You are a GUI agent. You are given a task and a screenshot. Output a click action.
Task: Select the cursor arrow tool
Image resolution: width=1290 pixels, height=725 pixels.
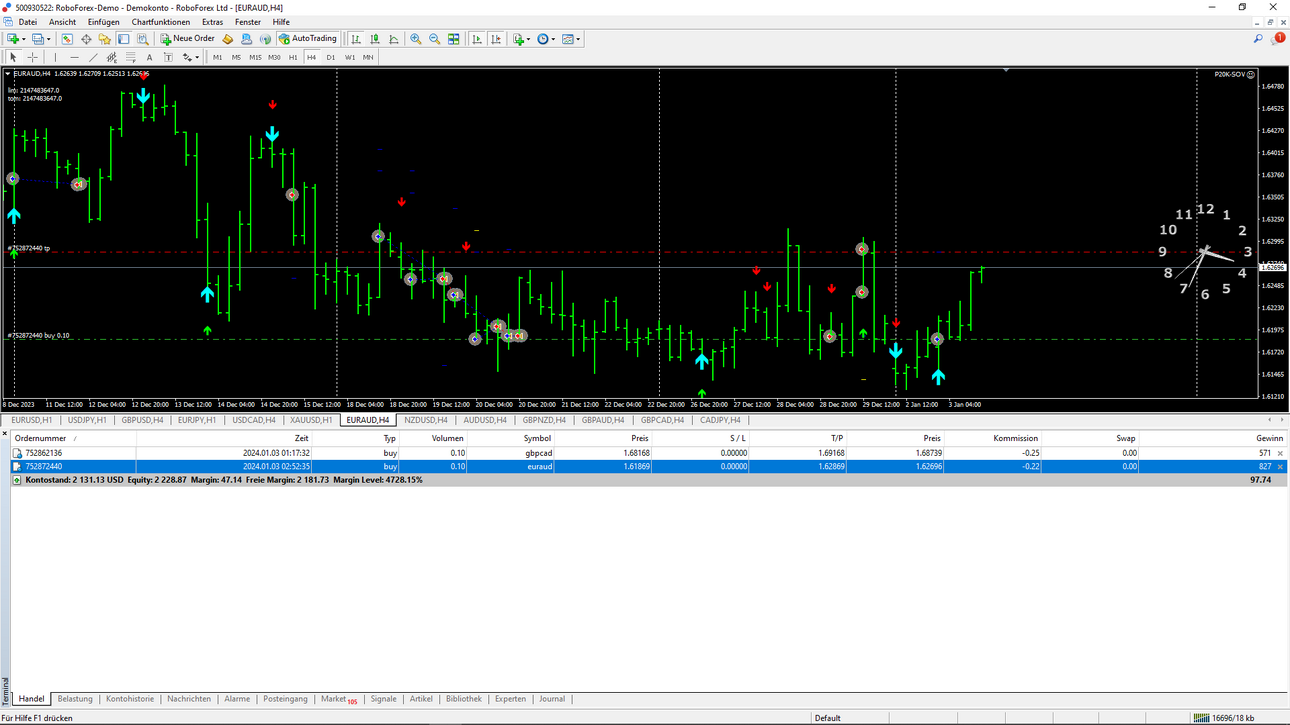click(13, 57)
